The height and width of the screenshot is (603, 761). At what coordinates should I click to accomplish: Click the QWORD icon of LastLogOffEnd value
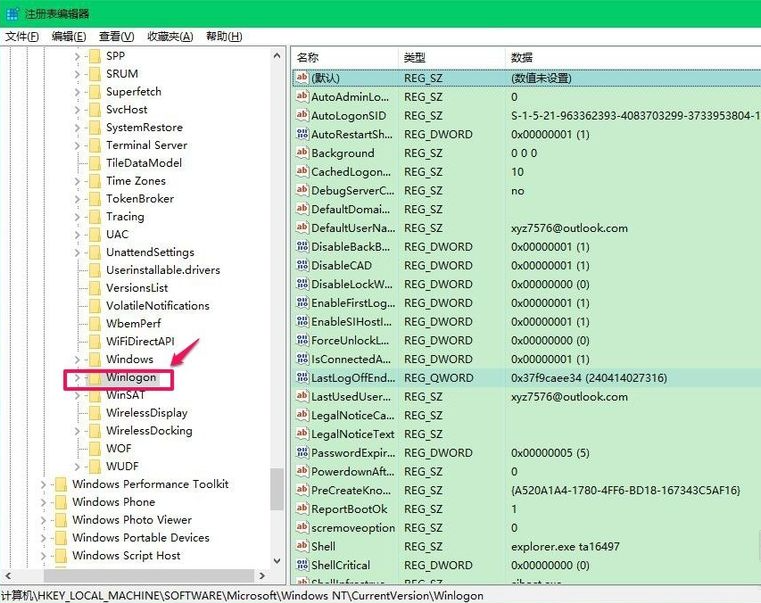[302, 377]
